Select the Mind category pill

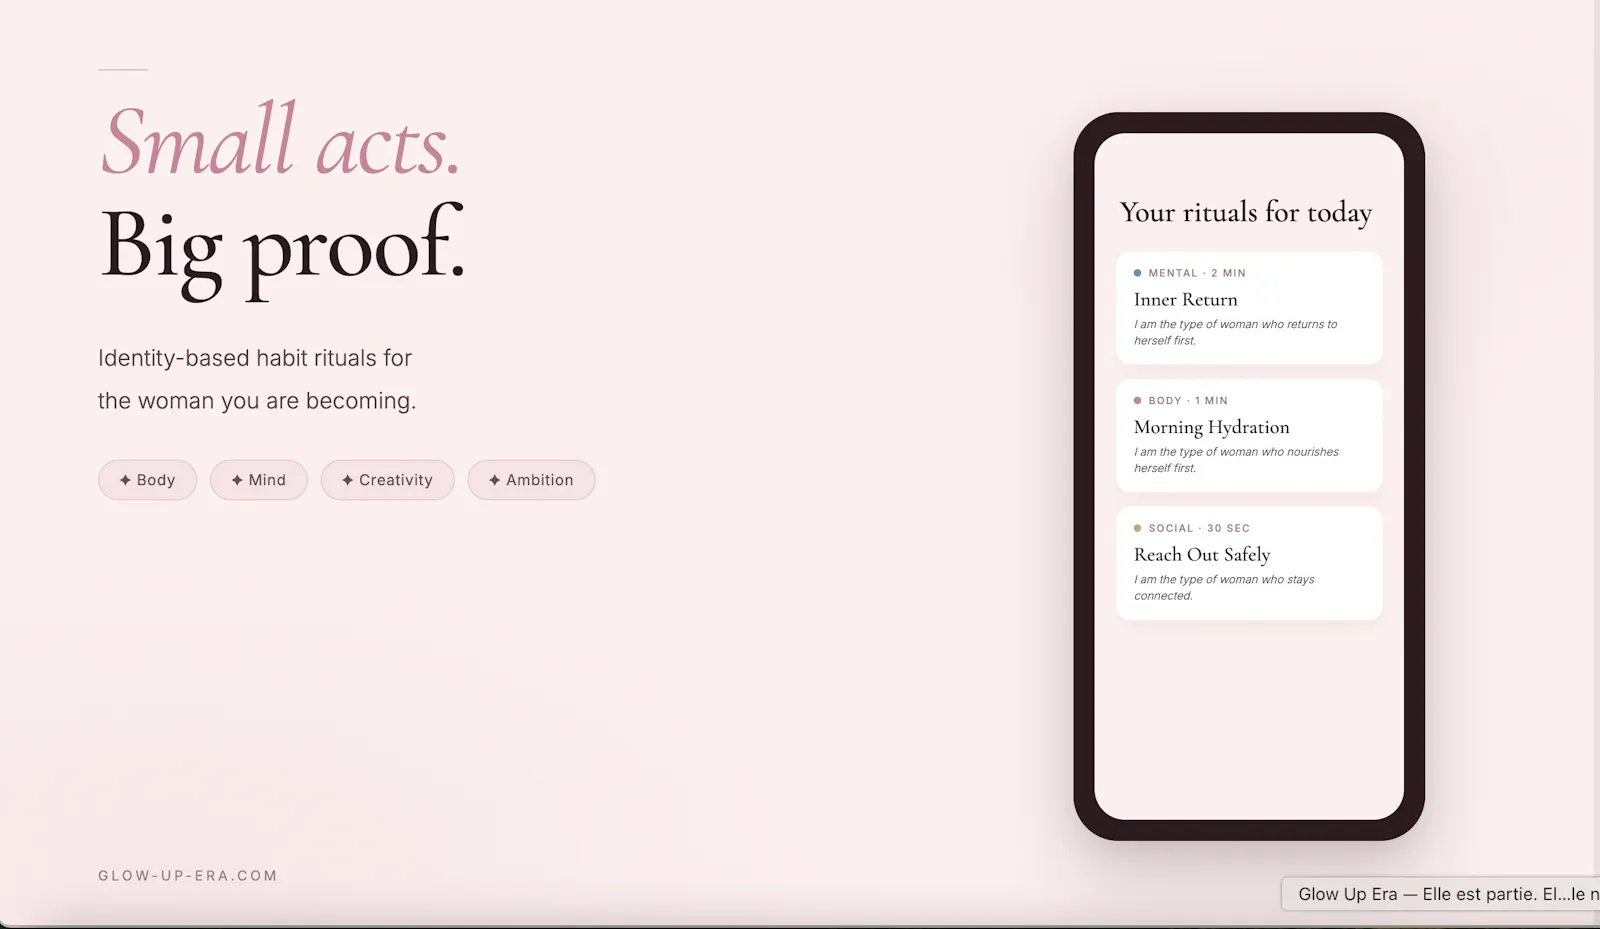click(x=259, y=480)
